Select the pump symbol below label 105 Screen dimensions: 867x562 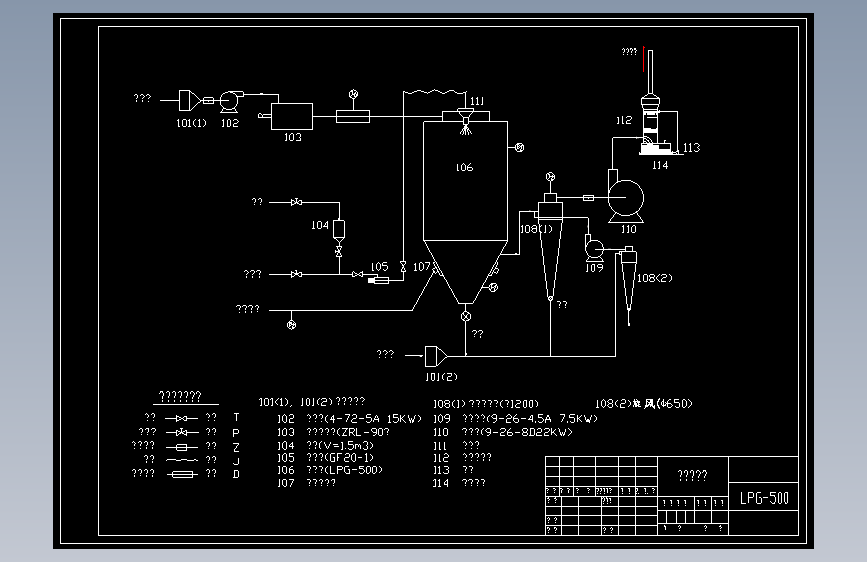click(x=379, y=280)
